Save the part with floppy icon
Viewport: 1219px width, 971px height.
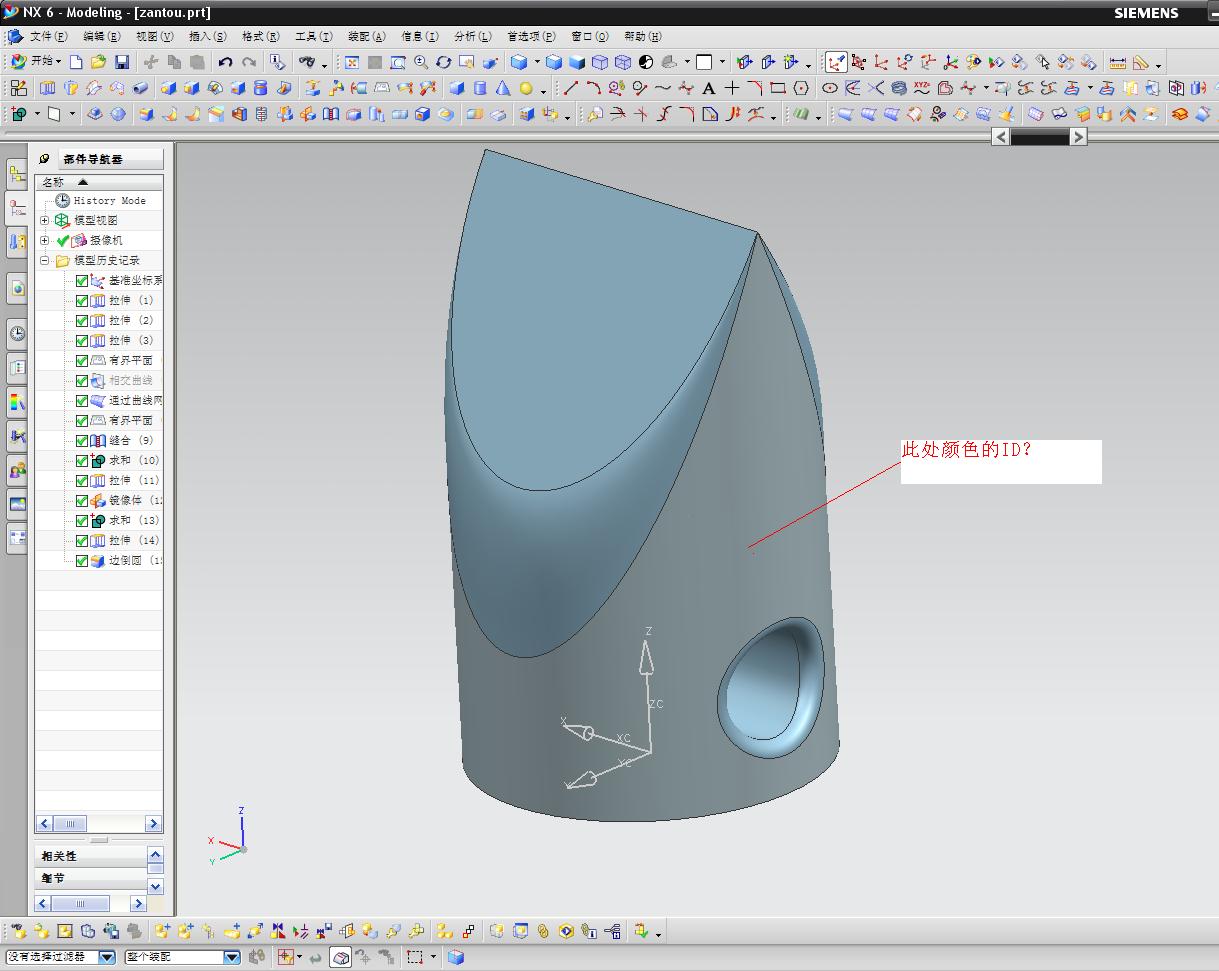point(121,62)
